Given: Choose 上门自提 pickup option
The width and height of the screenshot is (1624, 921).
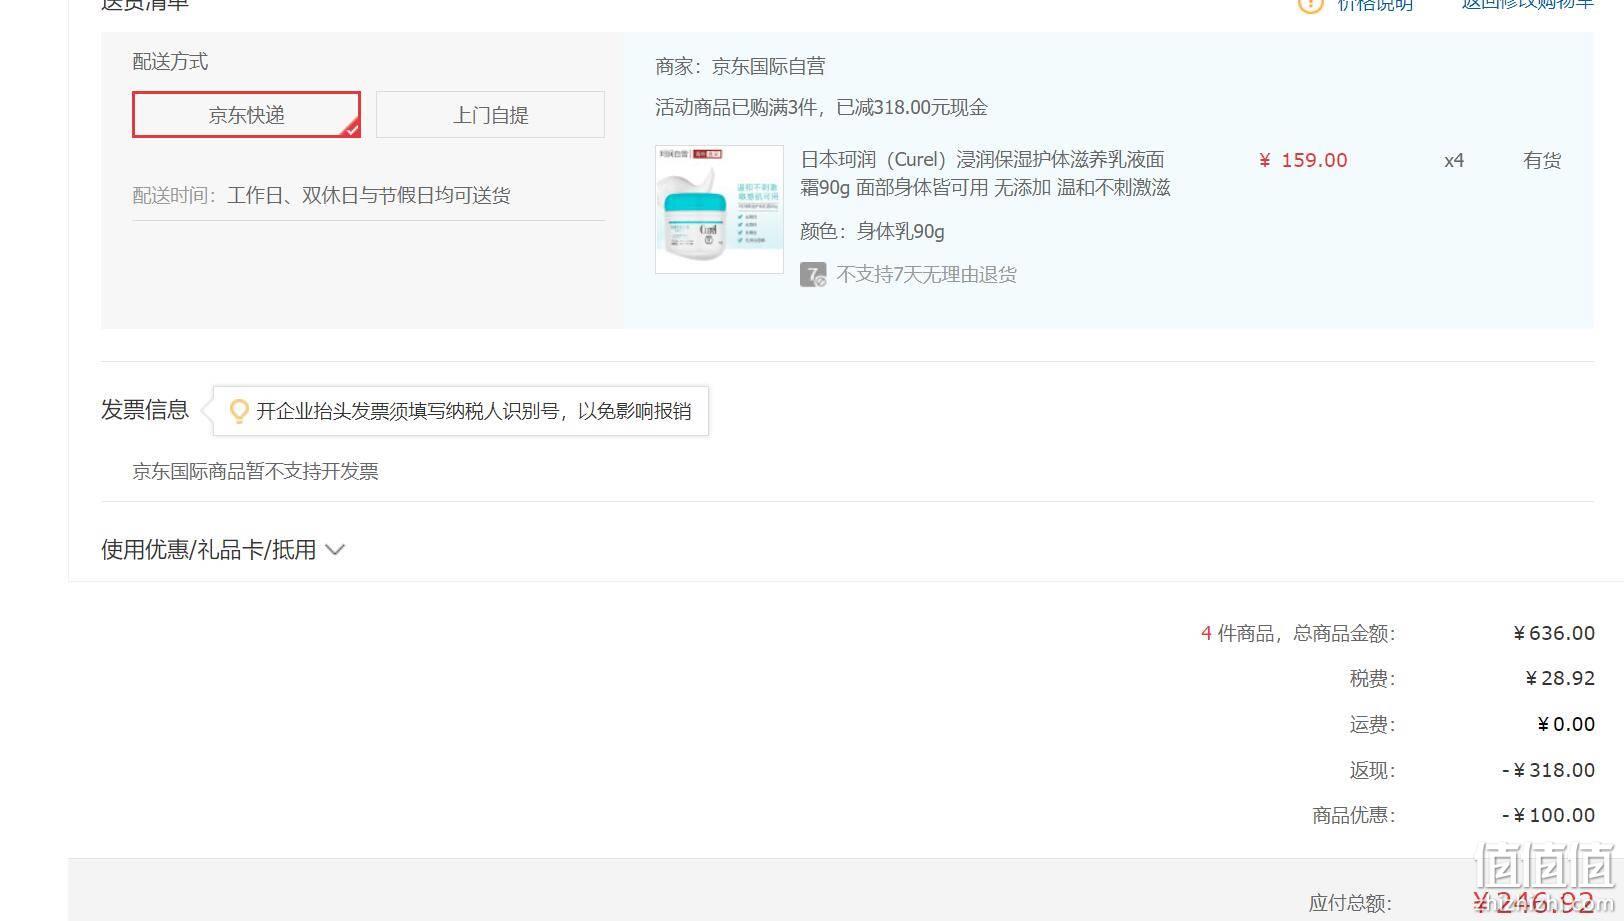Looking at the screenshot, I should click(x=490, y=115).
